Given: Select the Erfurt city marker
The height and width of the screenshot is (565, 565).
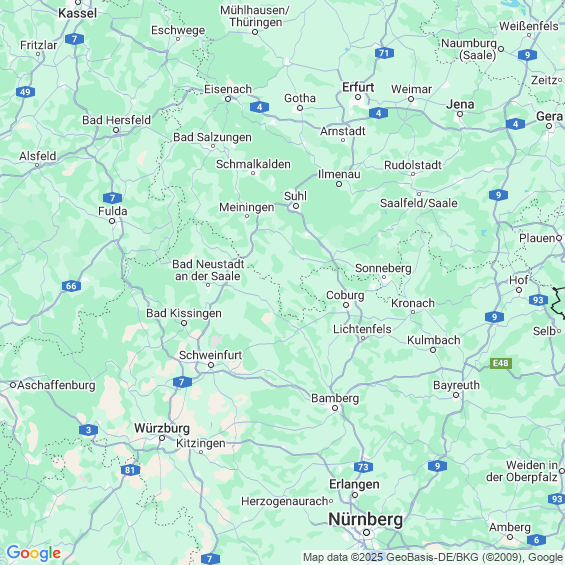Looking at the screenshot, I should point(358,97).
